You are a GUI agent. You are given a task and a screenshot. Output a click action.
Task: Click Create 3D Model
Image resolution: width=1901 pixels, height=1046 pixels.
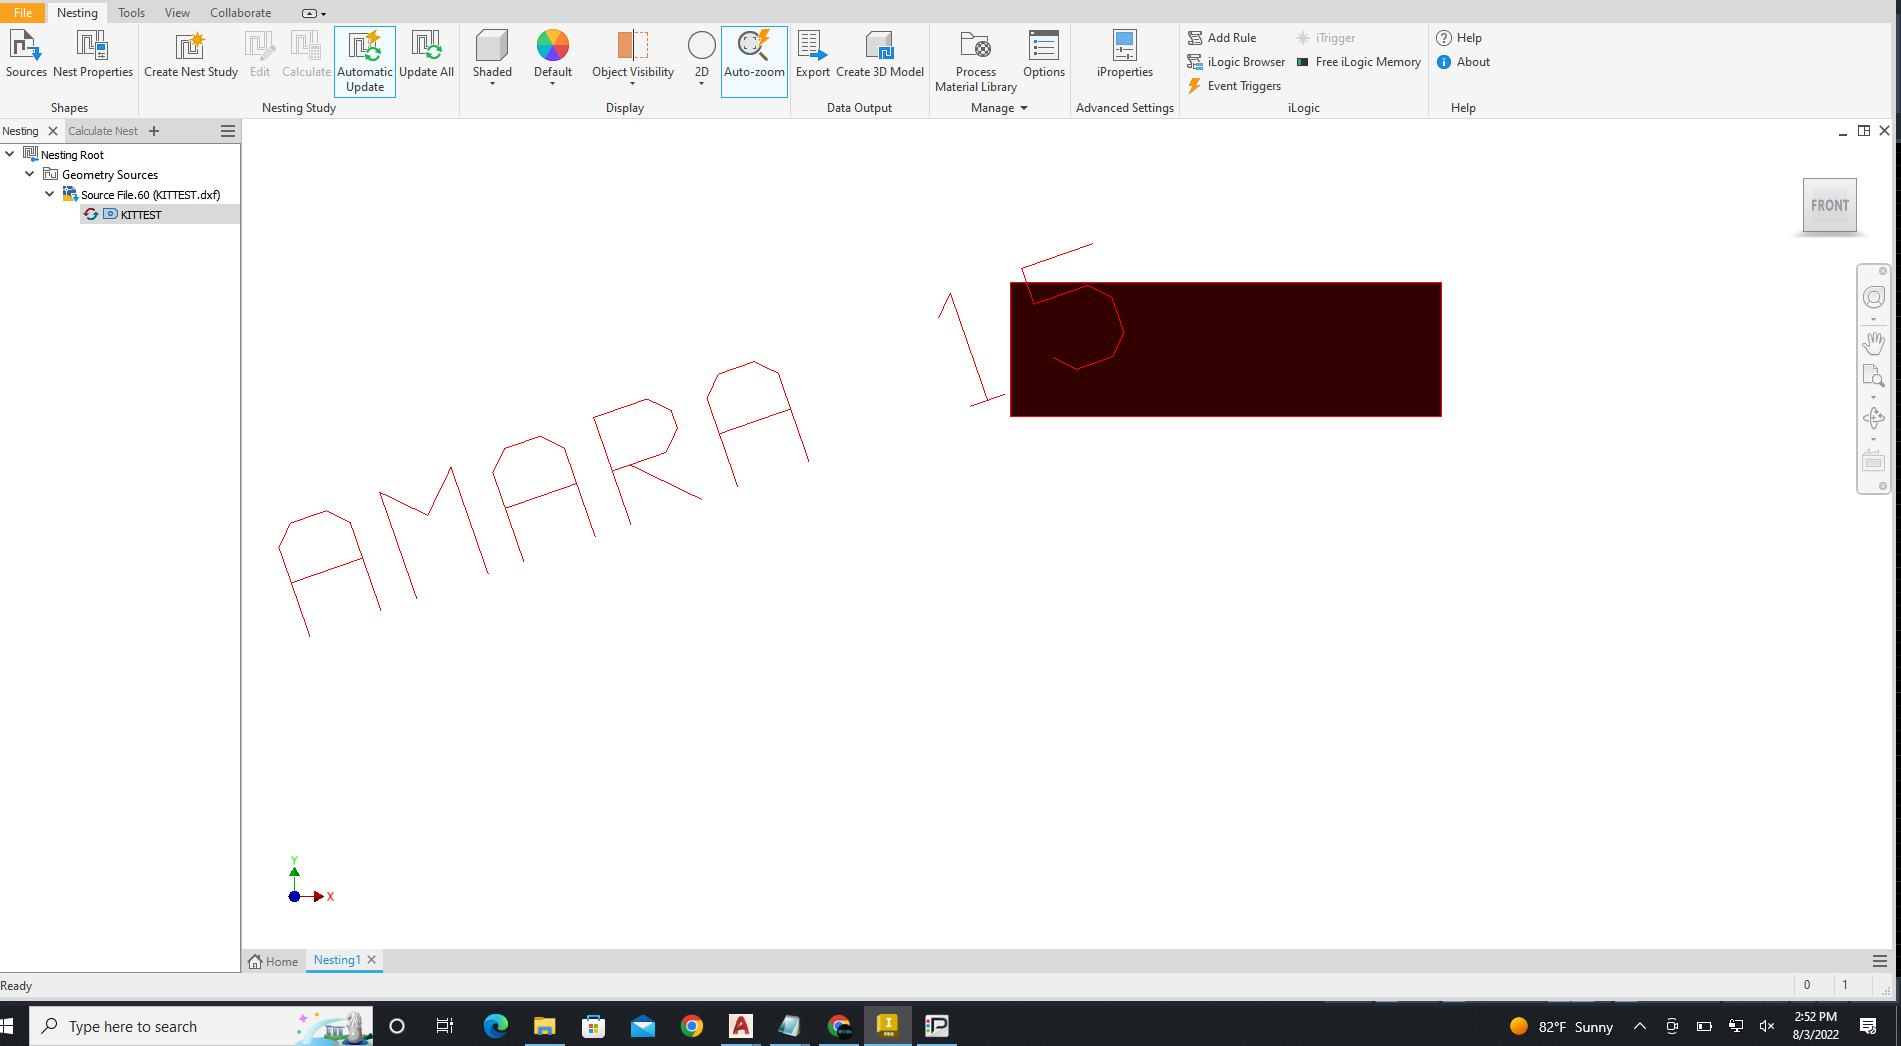[x=880, y=54]
